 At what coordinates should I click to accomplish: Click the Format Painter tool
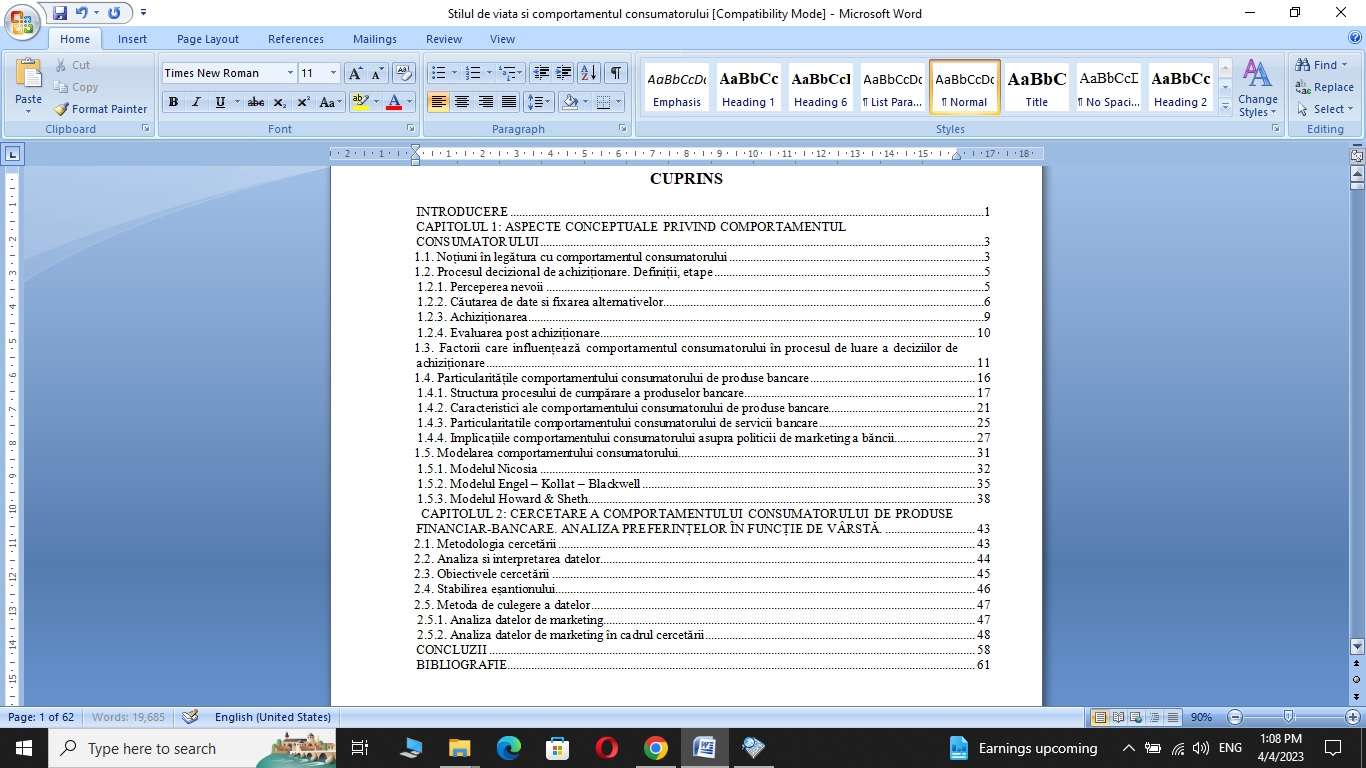[x=100, y=109]
